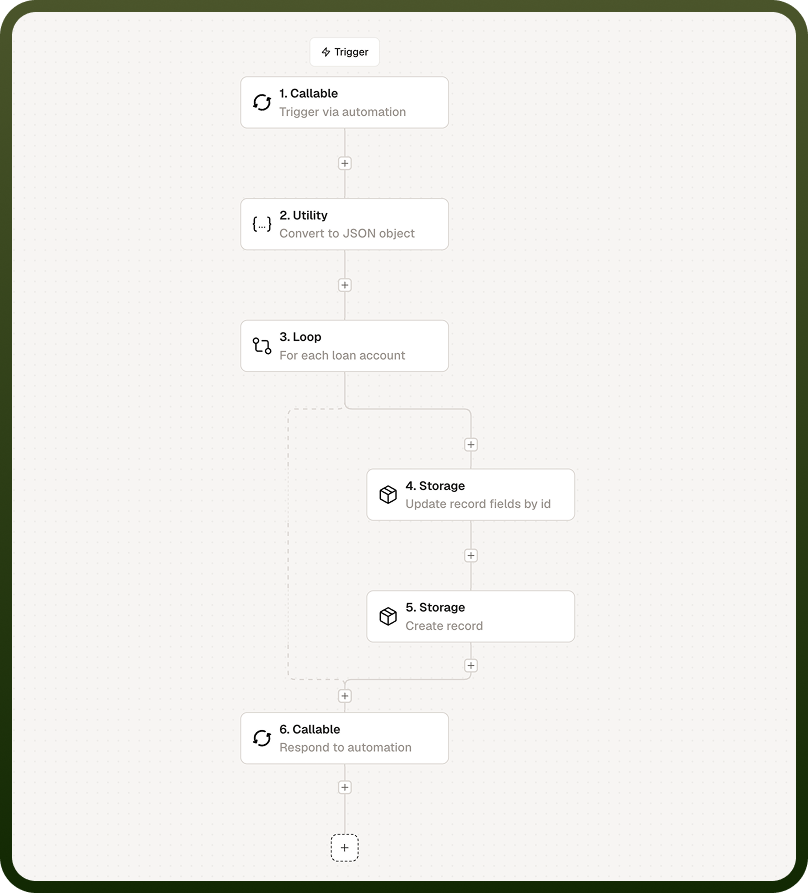Click the loop branch icon in step 3 Loop
Viewport: 808px width, 893px height.
click(x=262, y=346)
